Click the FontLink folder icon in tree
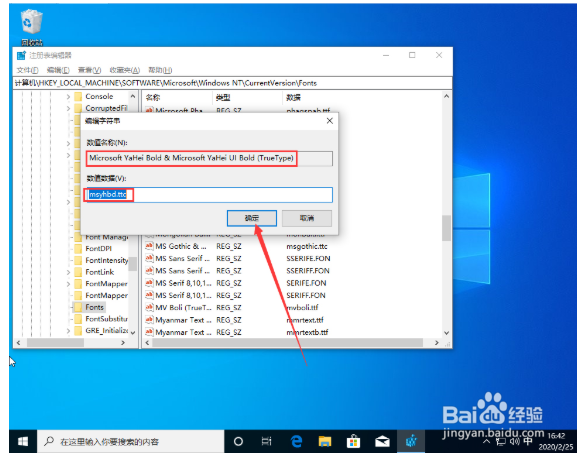This screenshot has height=453, width=577. point(78,272)
